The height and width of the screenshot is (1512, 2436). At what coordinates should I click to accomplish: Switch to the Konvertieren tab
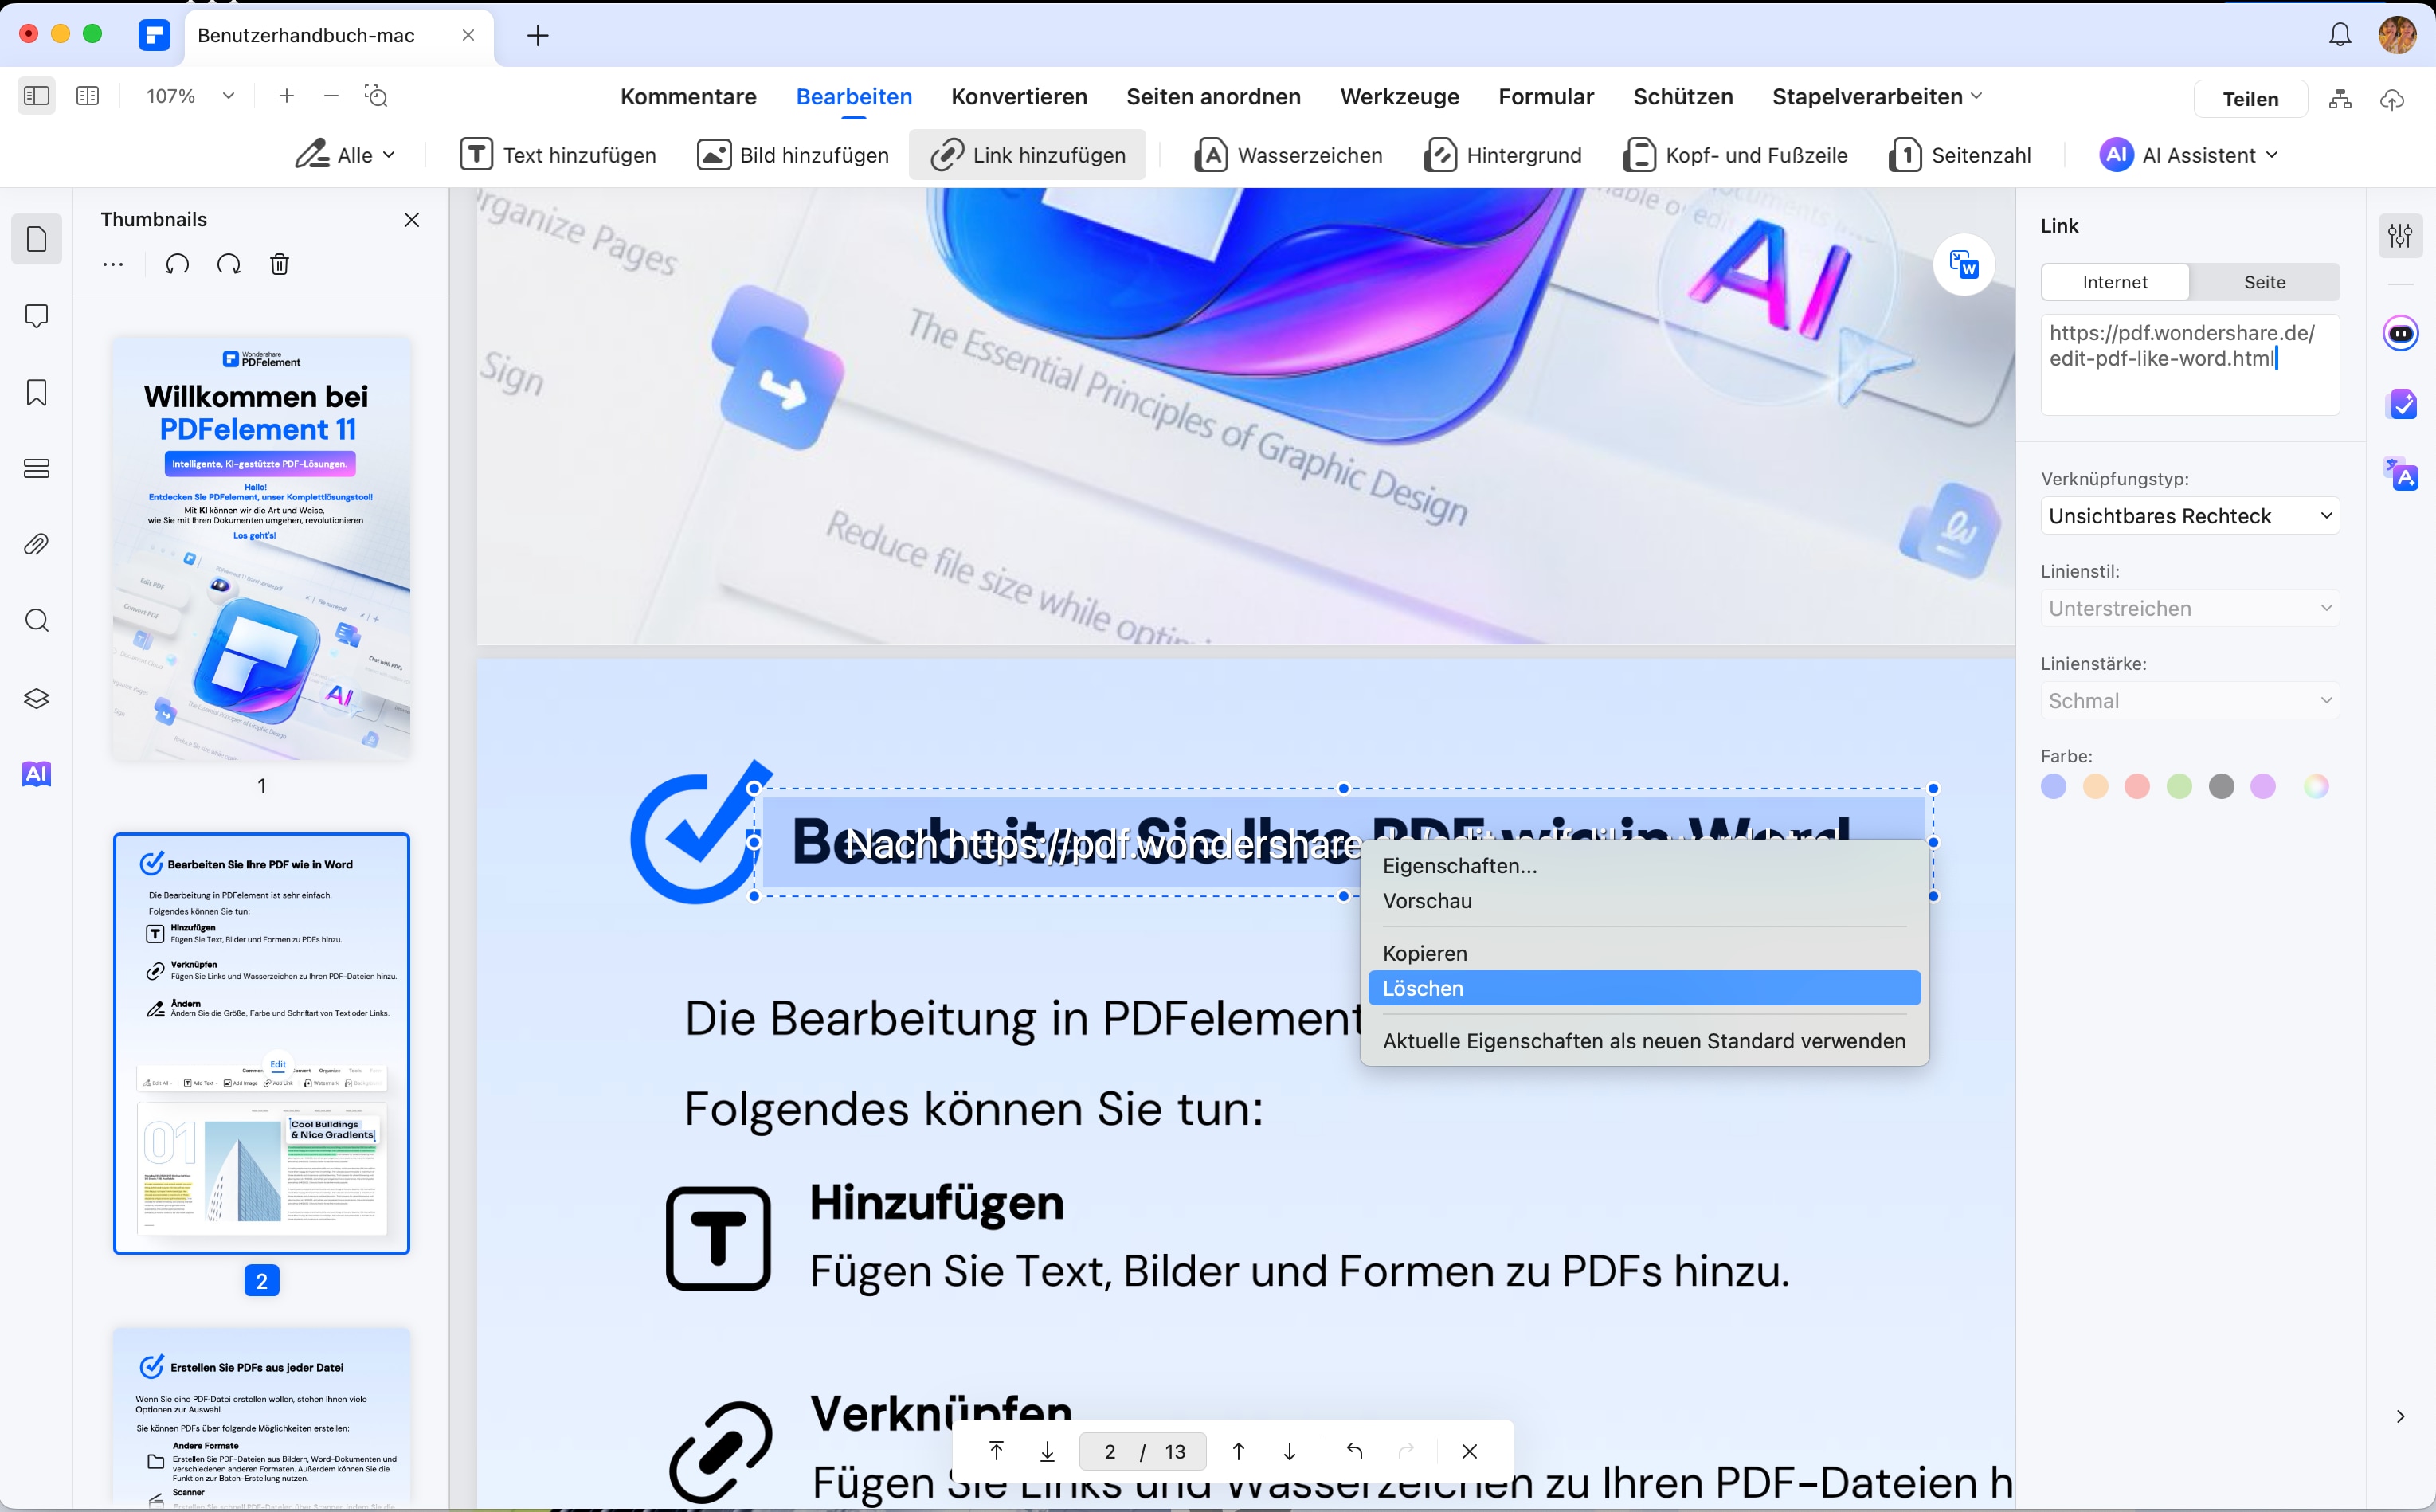click(x=1019, y=97)
